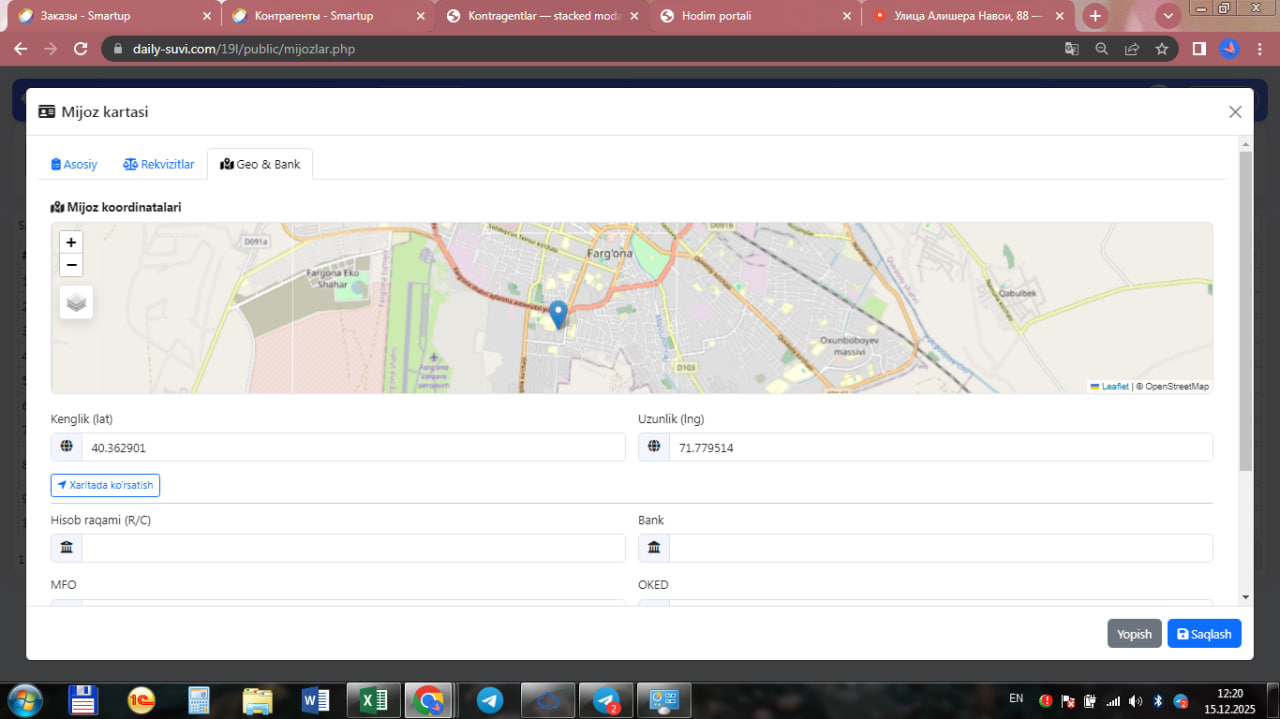Bookmark this page with star icon

click(1161, 49)
